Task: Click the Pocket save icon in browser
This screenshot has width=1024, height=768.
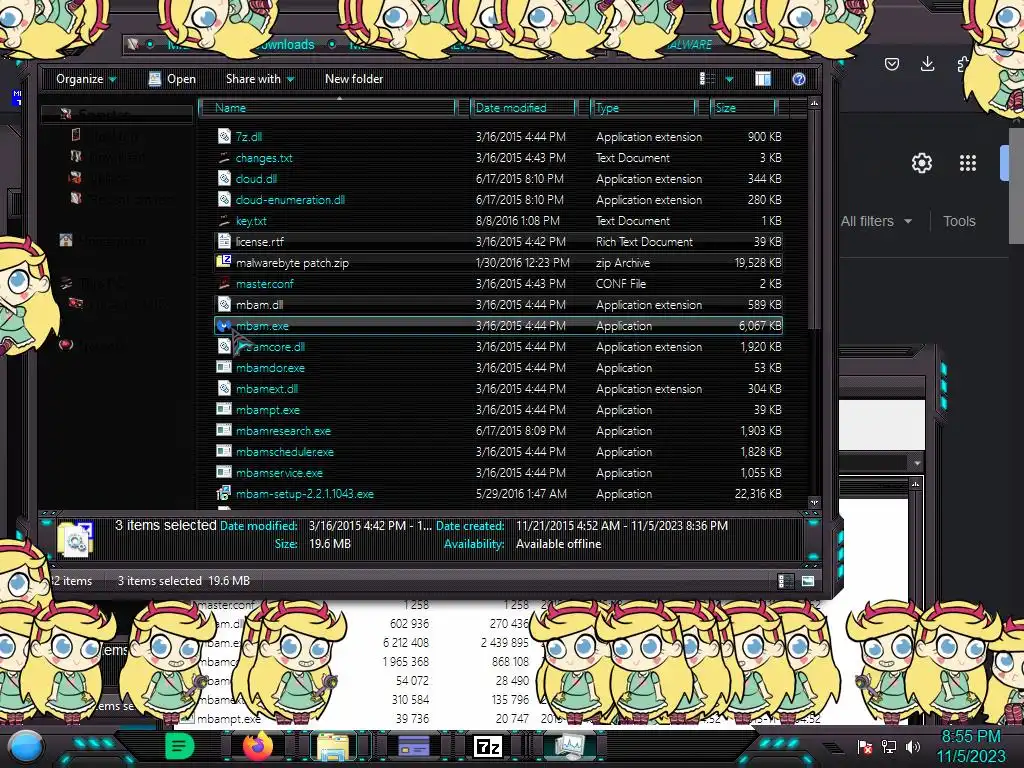Action: click(891, 63)
